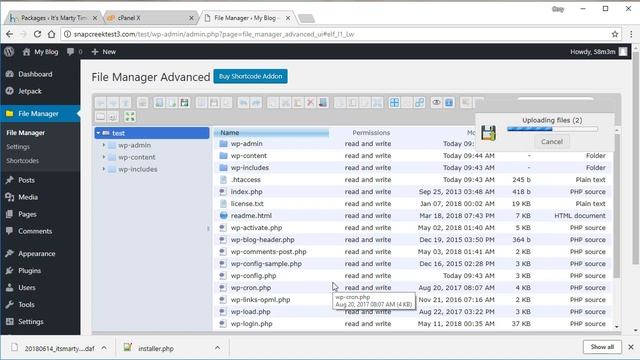This screenshot has width=640, height=360.
Task: Click My Blog in the admin bar
Action: [x=40, y=52]
